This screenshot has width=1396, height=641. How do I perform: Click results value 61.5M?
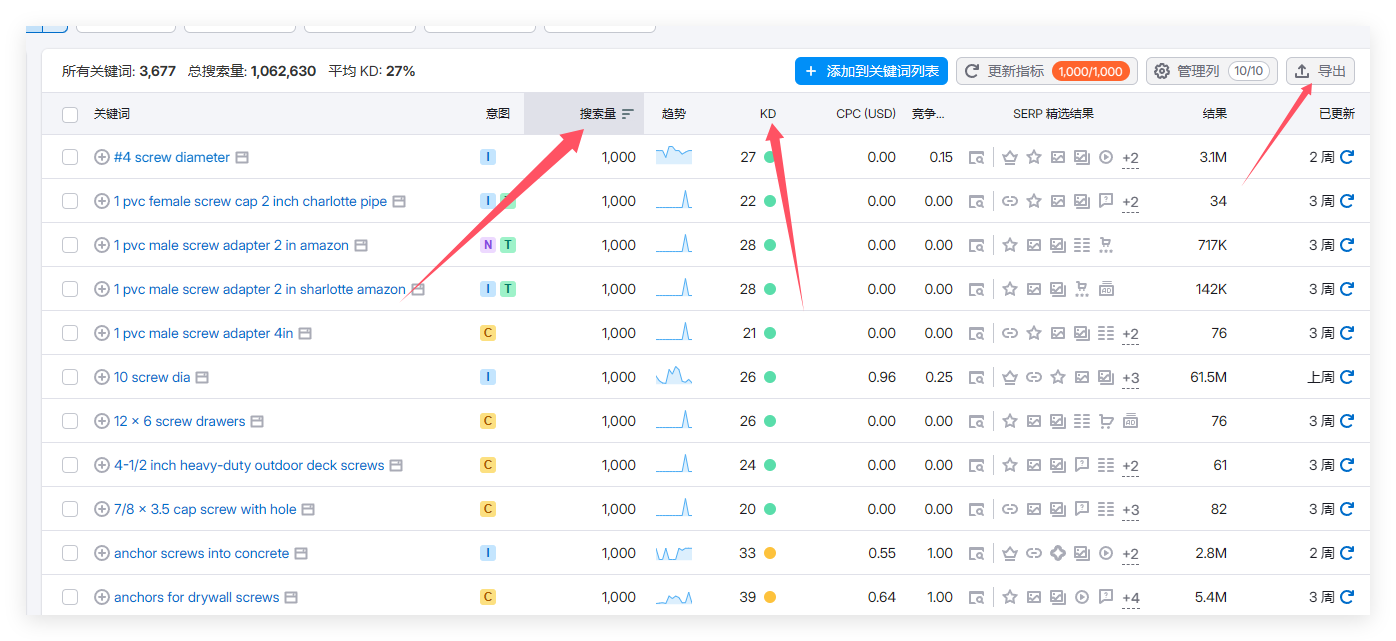(x=1208, y=377)
